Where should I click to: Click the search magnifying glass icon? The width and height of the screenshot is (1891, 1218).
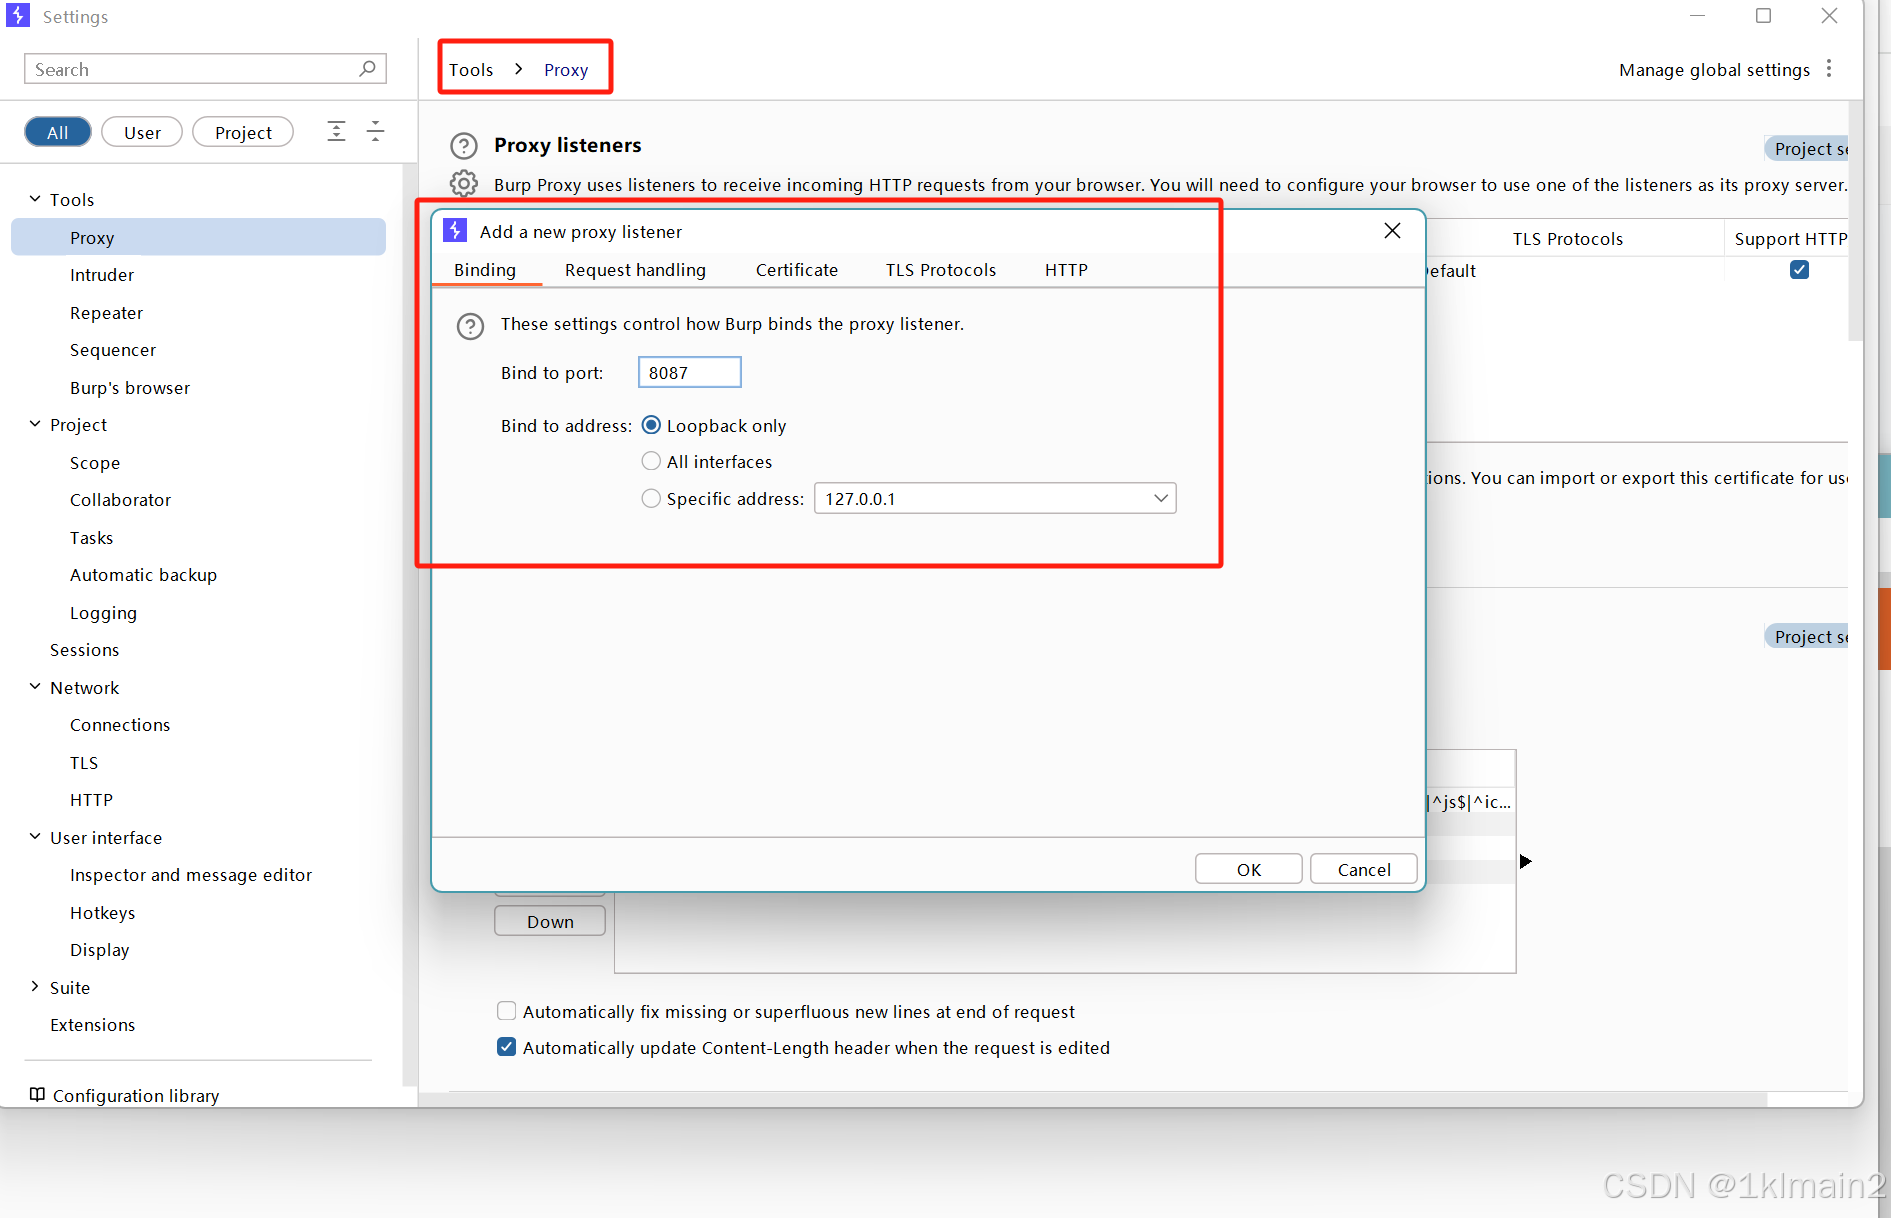(x=368, y=68)
